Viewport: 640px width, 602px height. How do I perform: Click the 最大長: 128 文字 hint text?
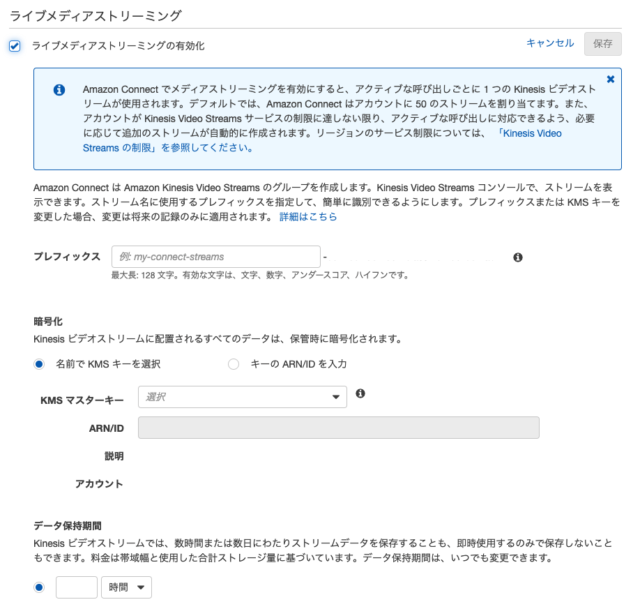(x=260, y=275)
